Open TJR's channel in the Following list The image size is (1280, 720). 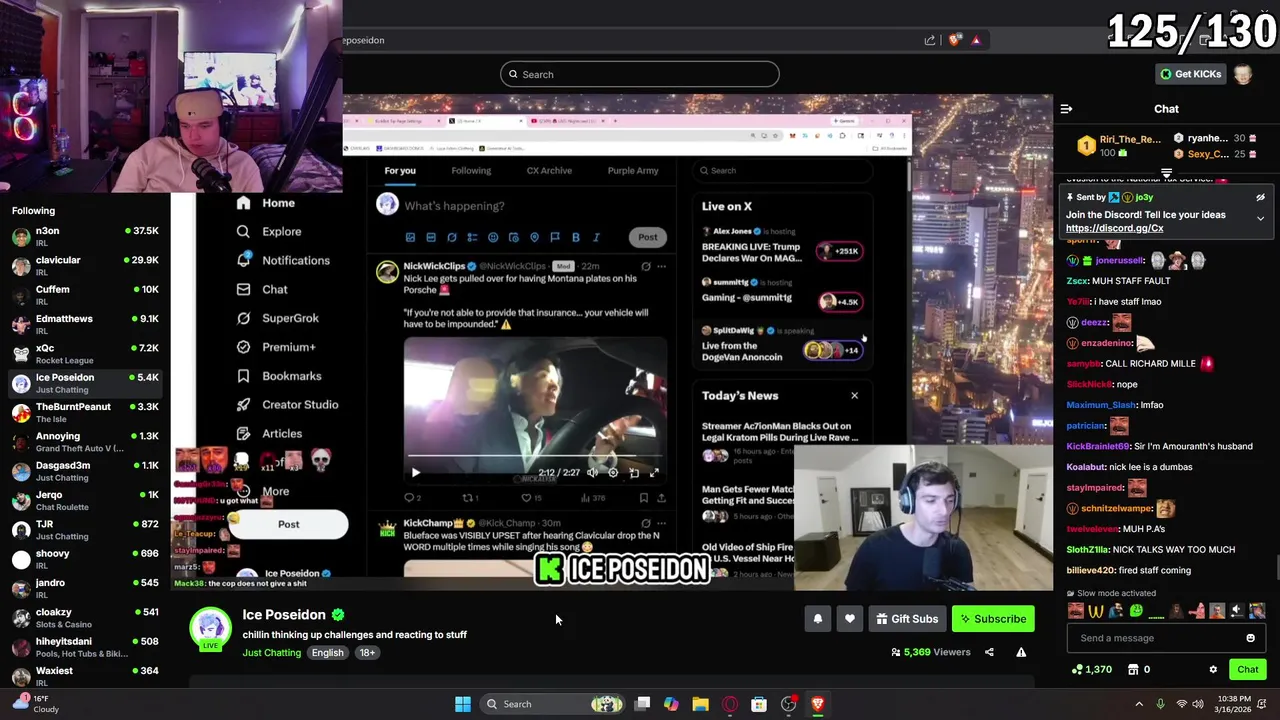85,530
